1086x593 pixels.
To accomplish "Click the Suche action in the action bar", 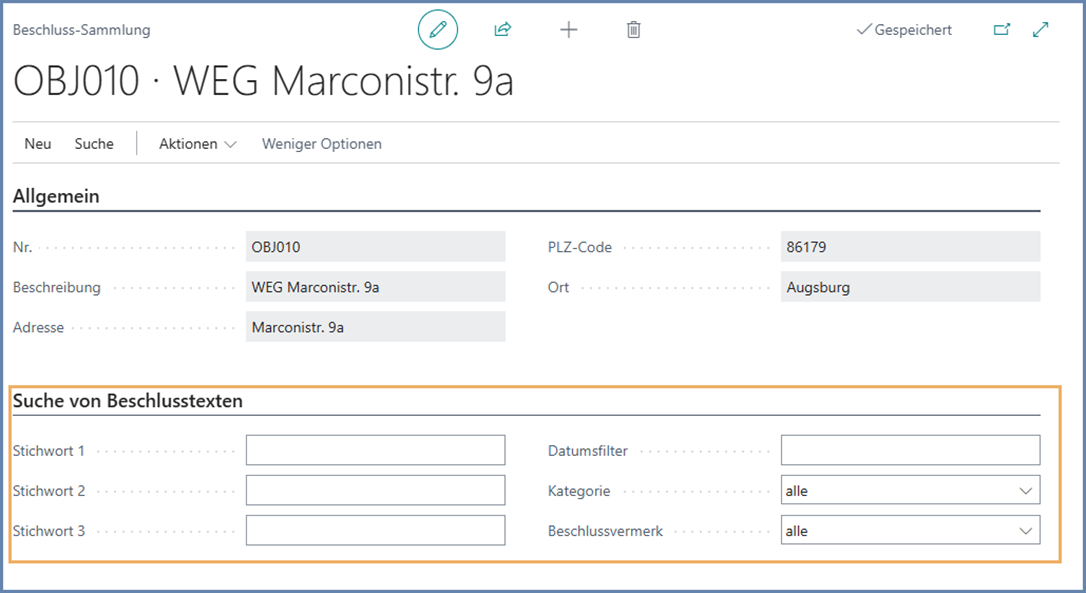I will pyautogui.click(x=94, y=144).
